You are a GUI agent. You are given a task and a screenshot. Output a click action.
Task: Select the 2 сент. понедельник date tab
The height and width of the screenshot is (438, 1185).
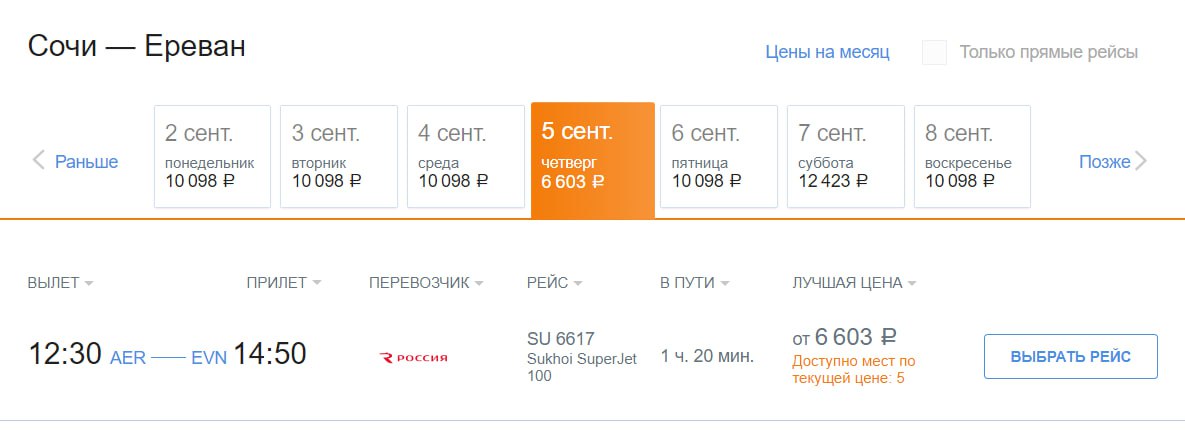[212, 157]
